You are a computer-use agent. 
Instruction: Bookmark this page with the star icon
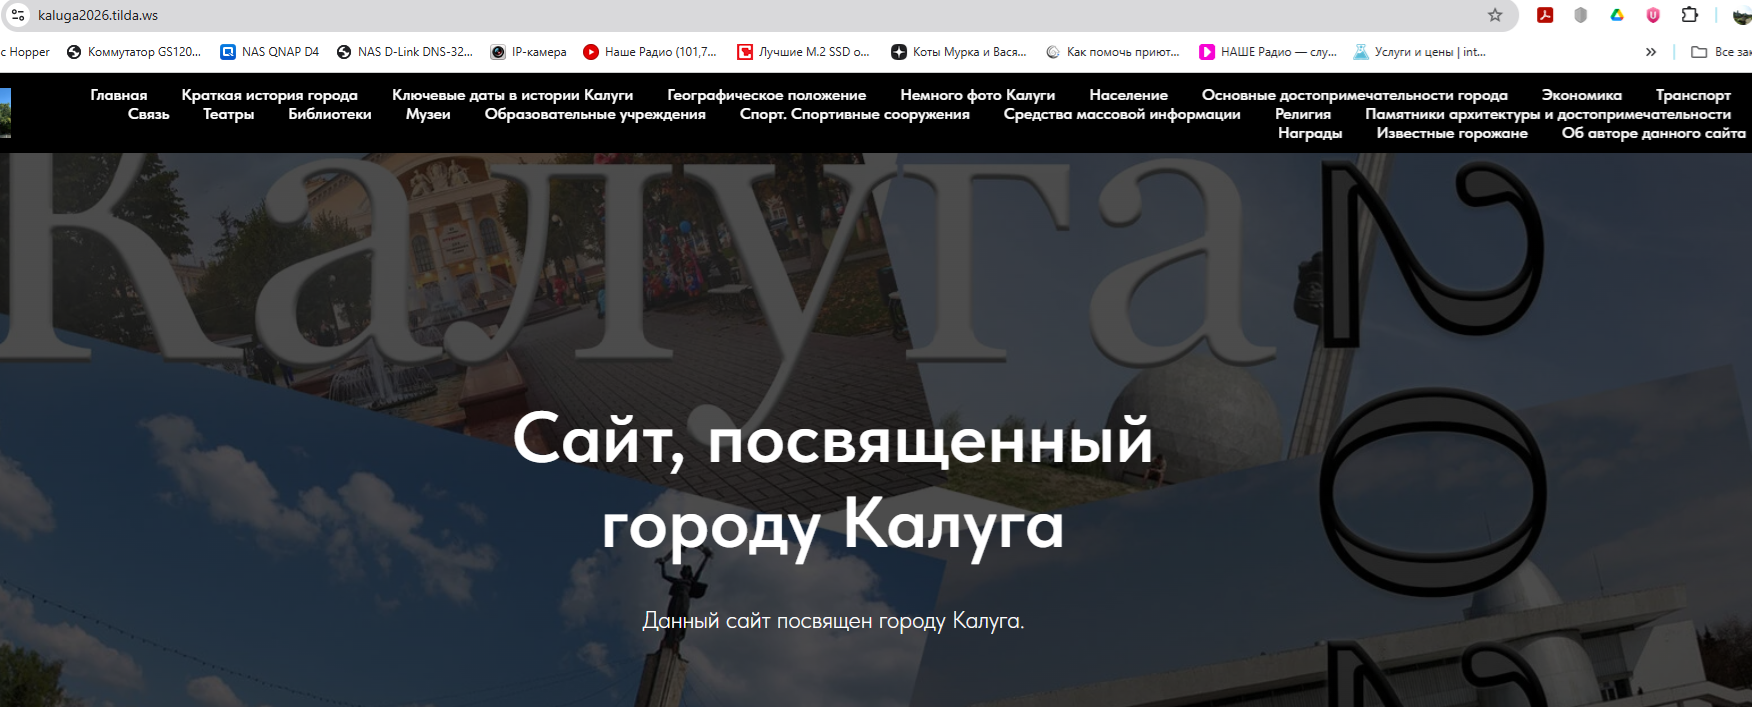coord(1495,15)
